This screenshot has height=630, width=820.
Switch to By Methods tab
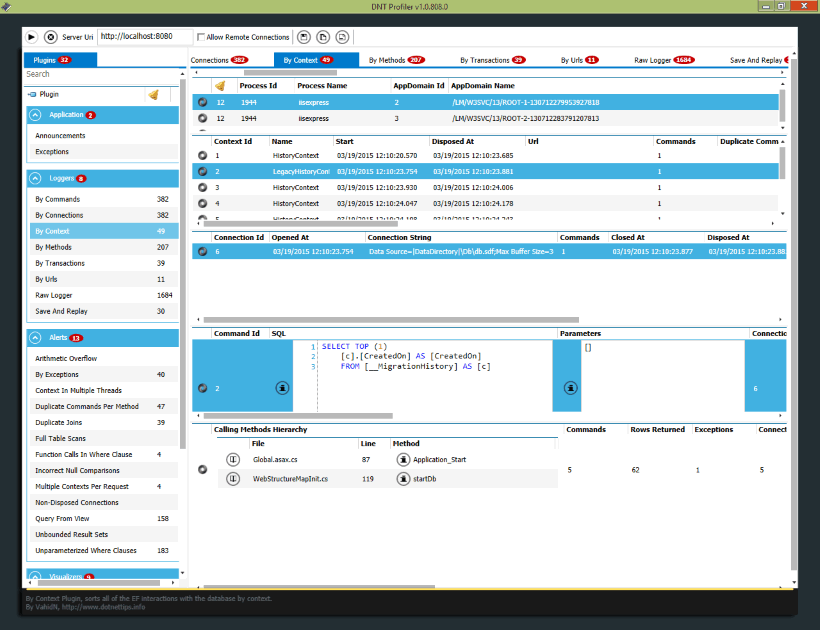coord(396,60)
